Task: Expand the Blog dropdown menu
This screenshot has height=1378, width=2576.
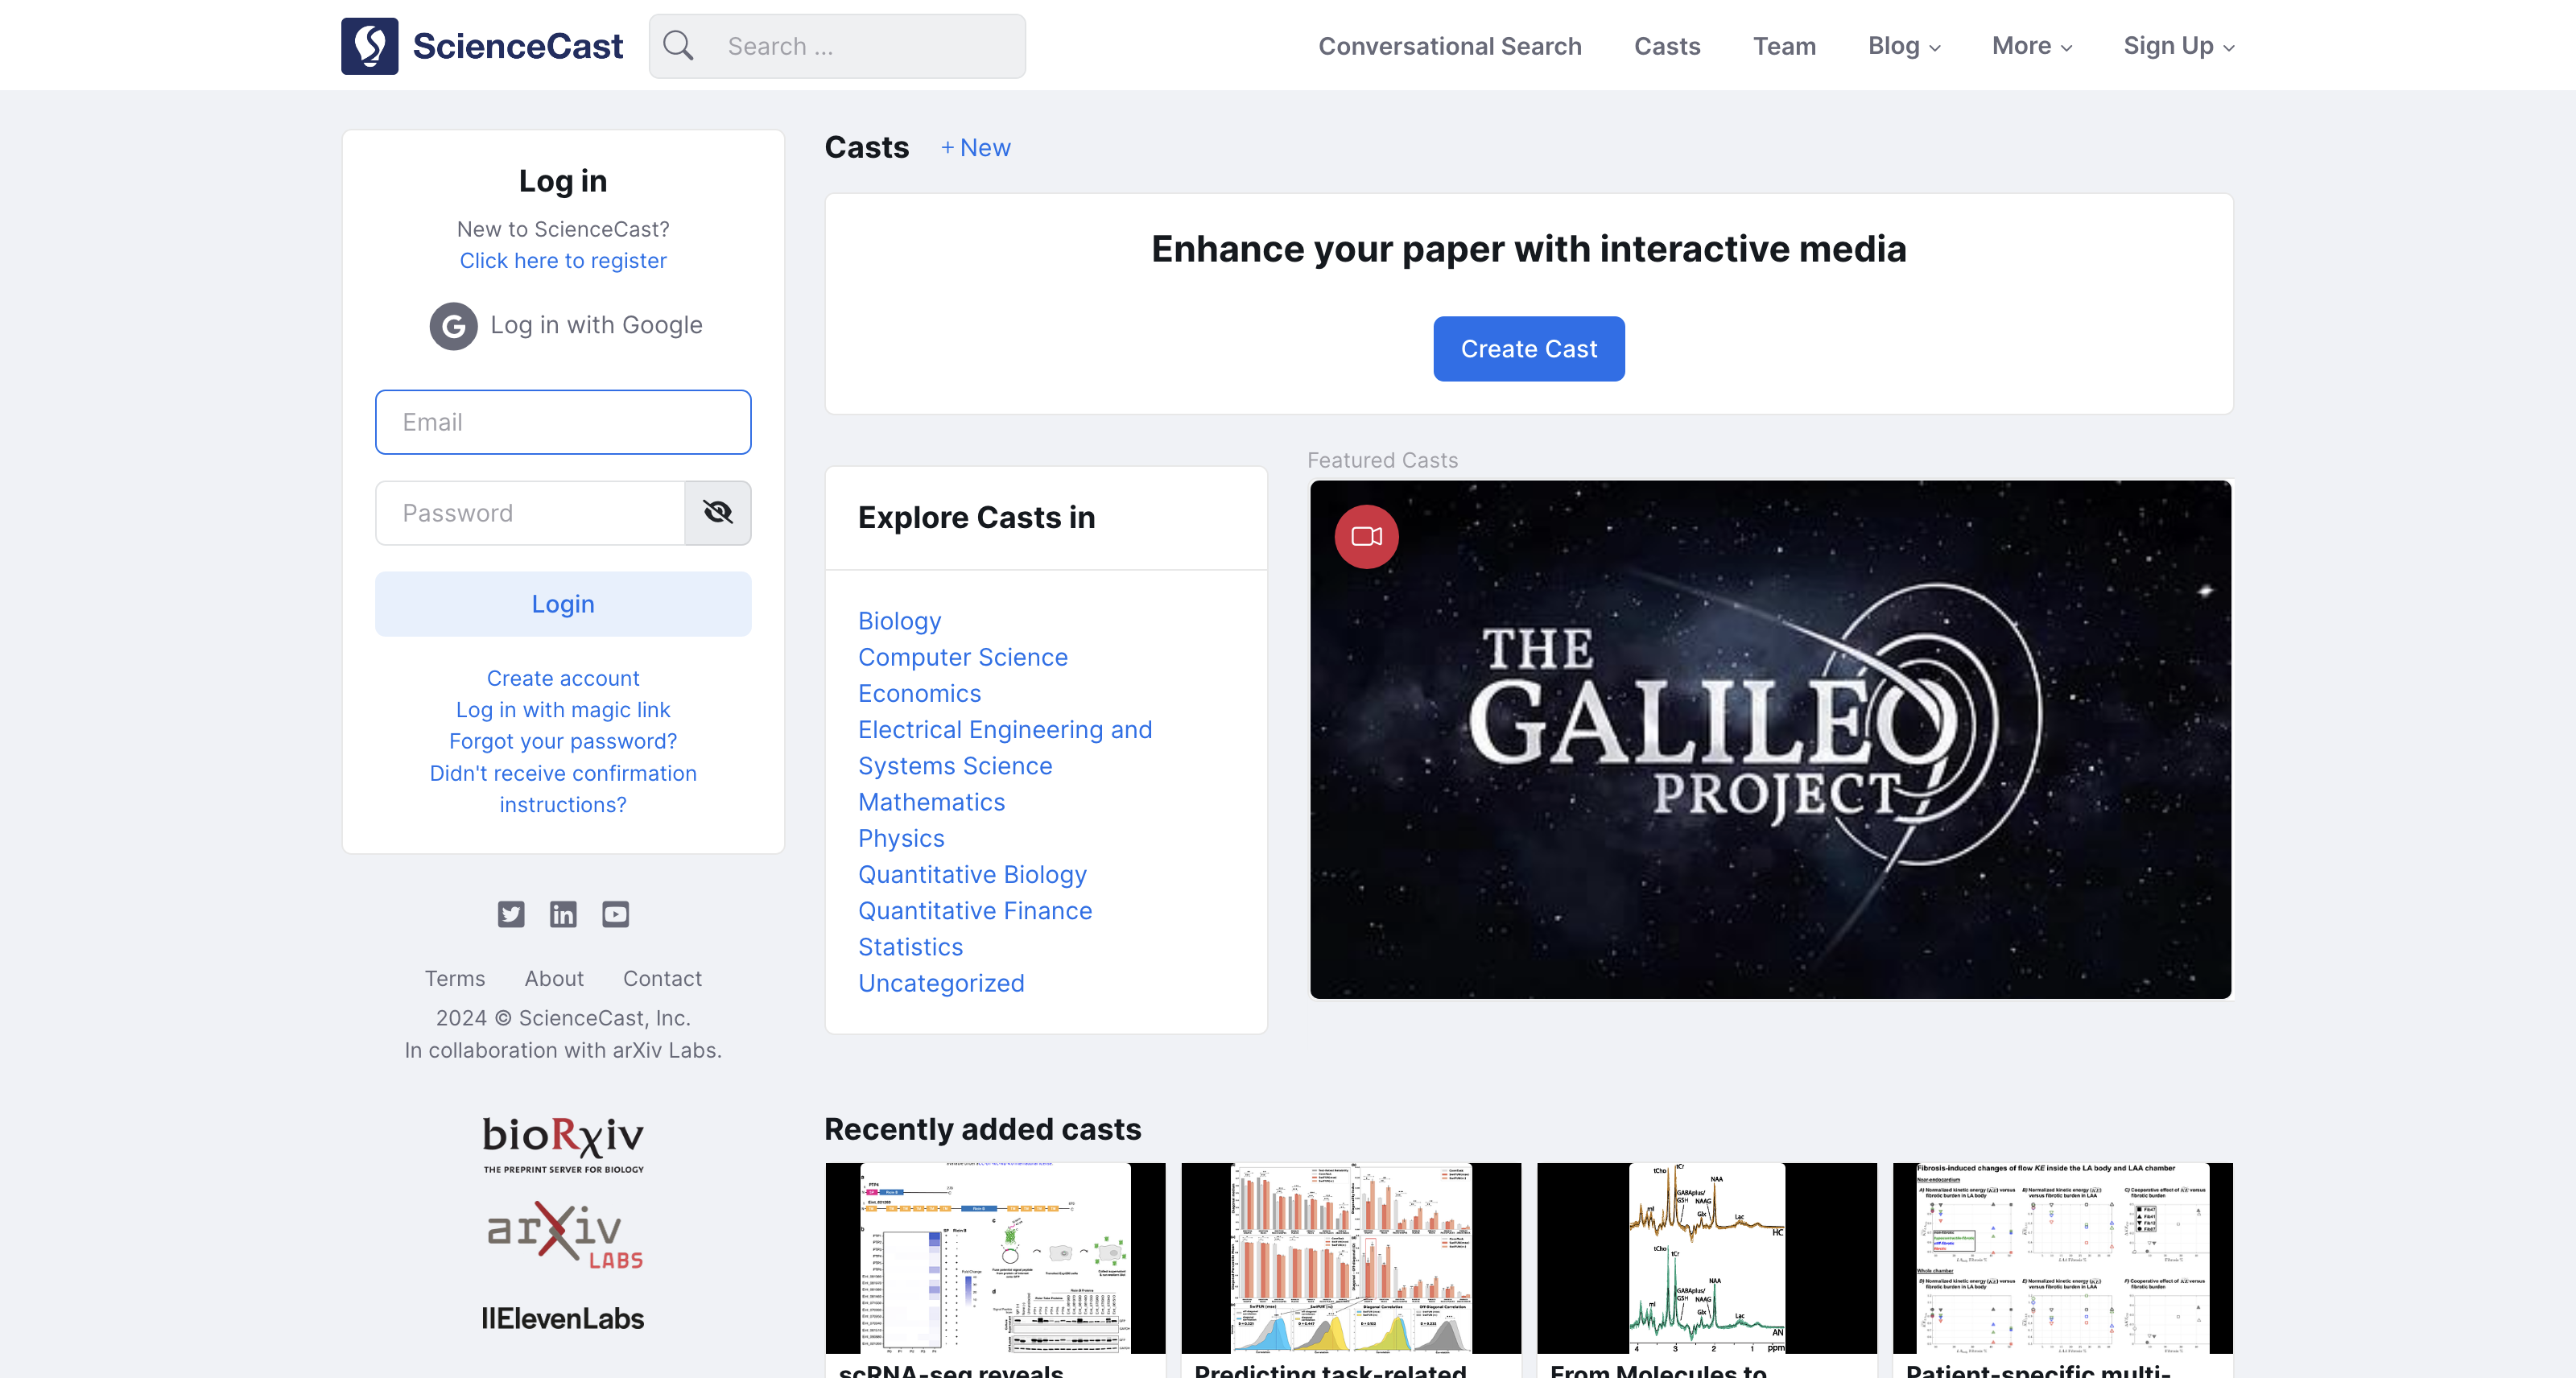Action: point(1904,46)
